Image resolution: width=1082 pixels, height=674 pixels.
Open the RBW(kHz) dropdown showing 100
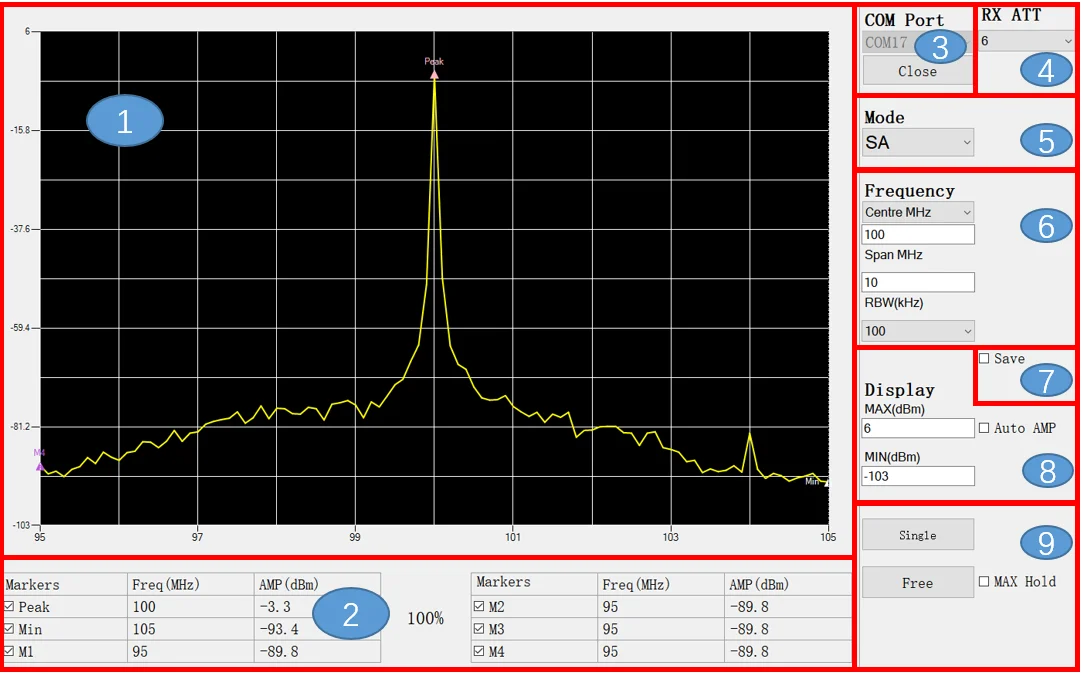coord(918,331)
